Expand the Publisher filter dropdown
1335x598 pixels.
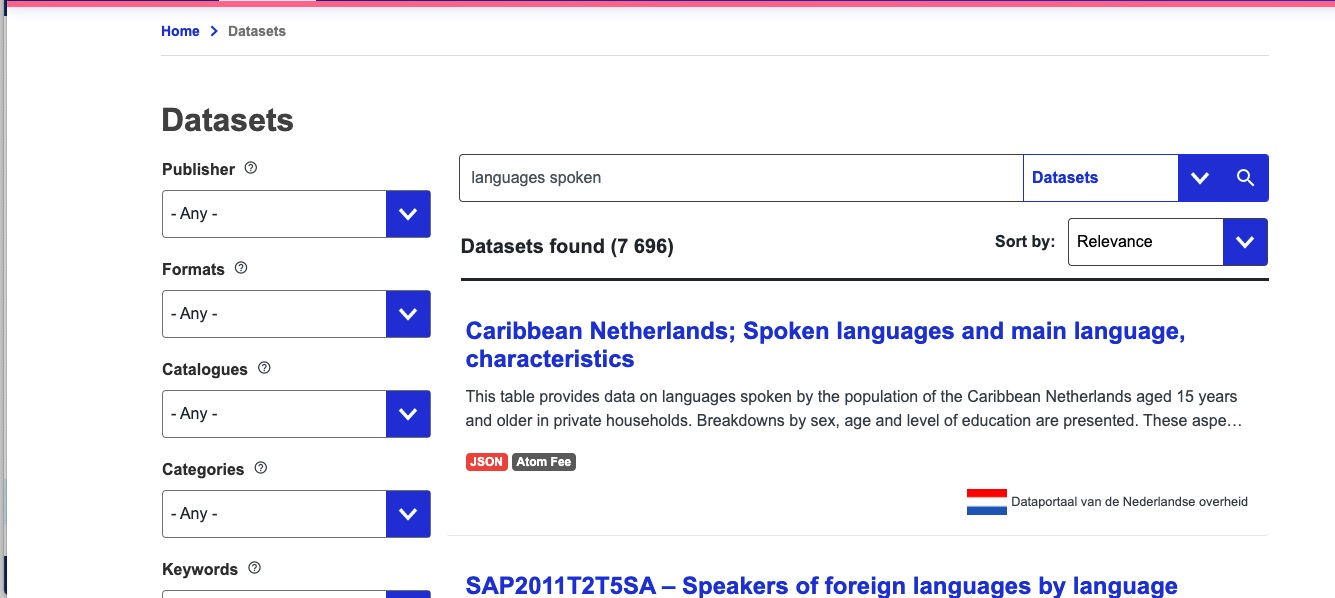[407, 214]
